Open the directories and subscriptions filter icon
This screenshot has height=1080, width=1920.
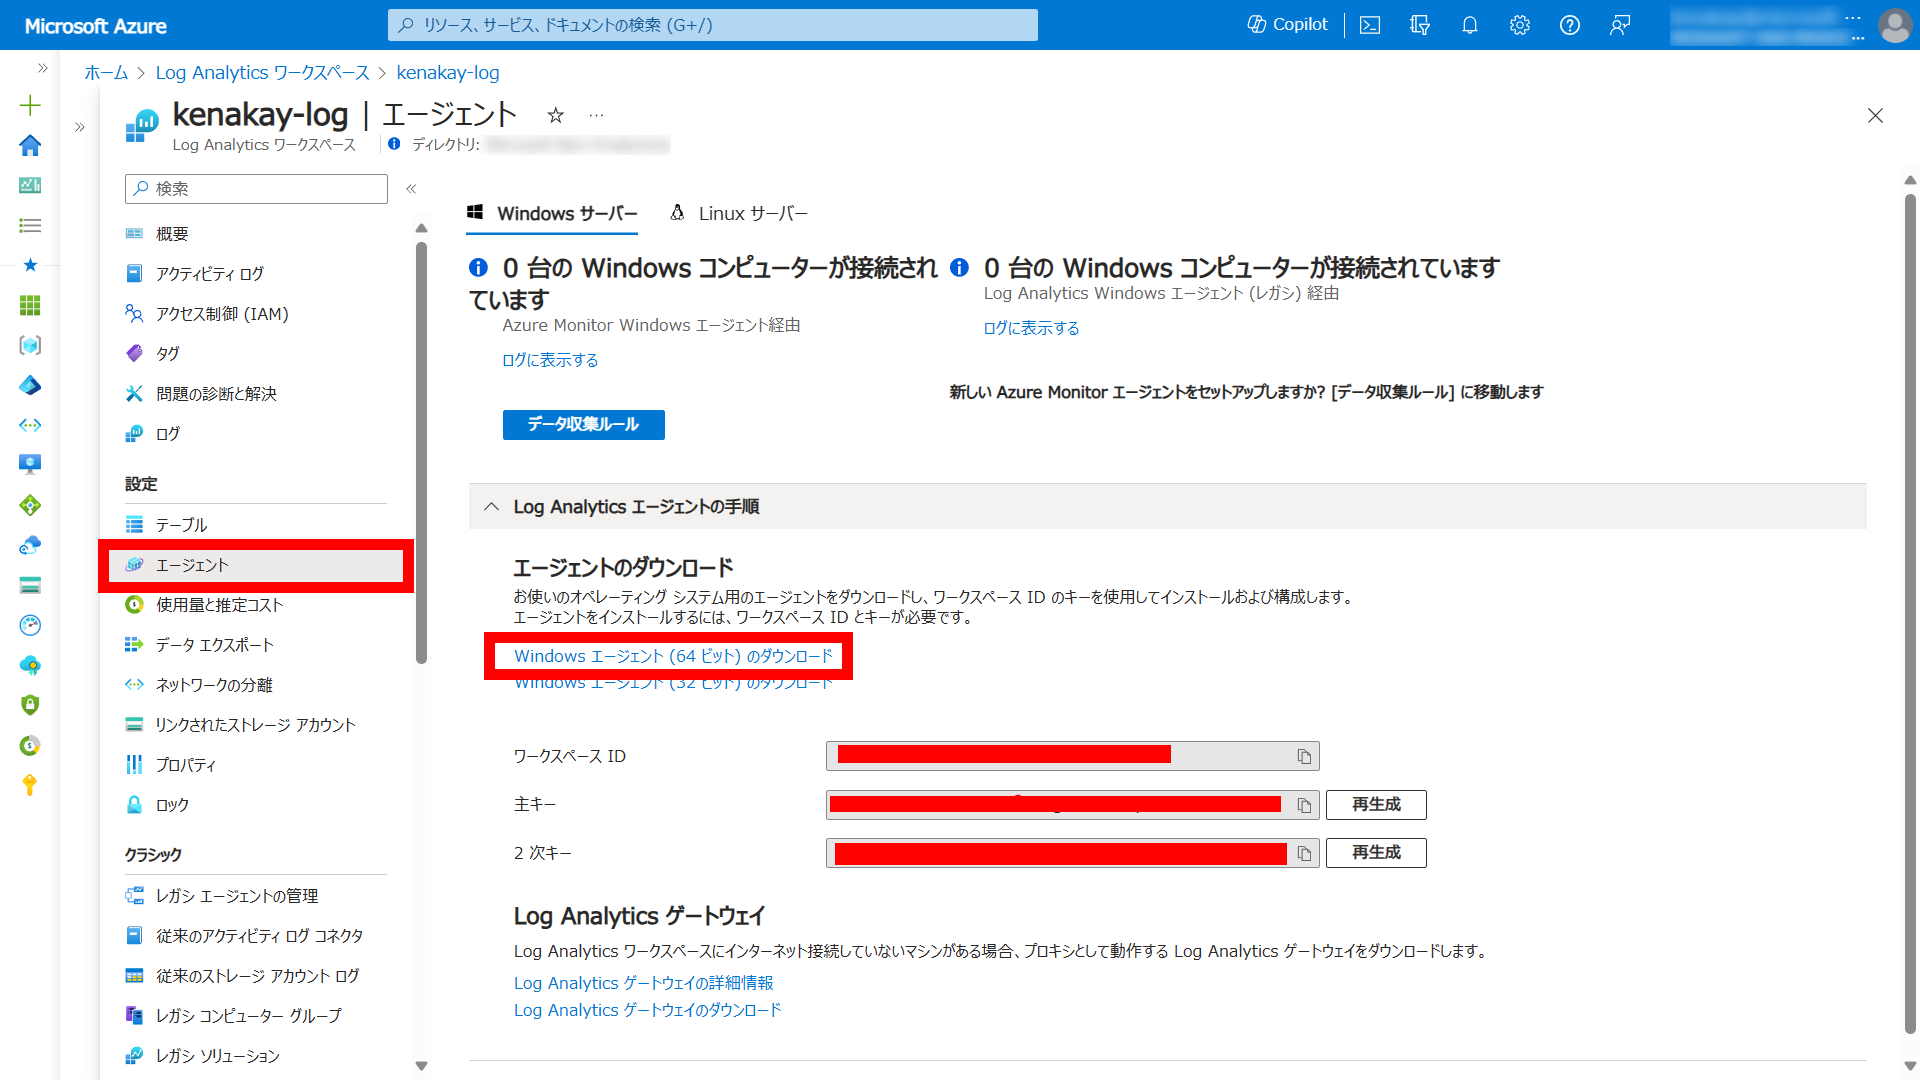(1420, 25)
